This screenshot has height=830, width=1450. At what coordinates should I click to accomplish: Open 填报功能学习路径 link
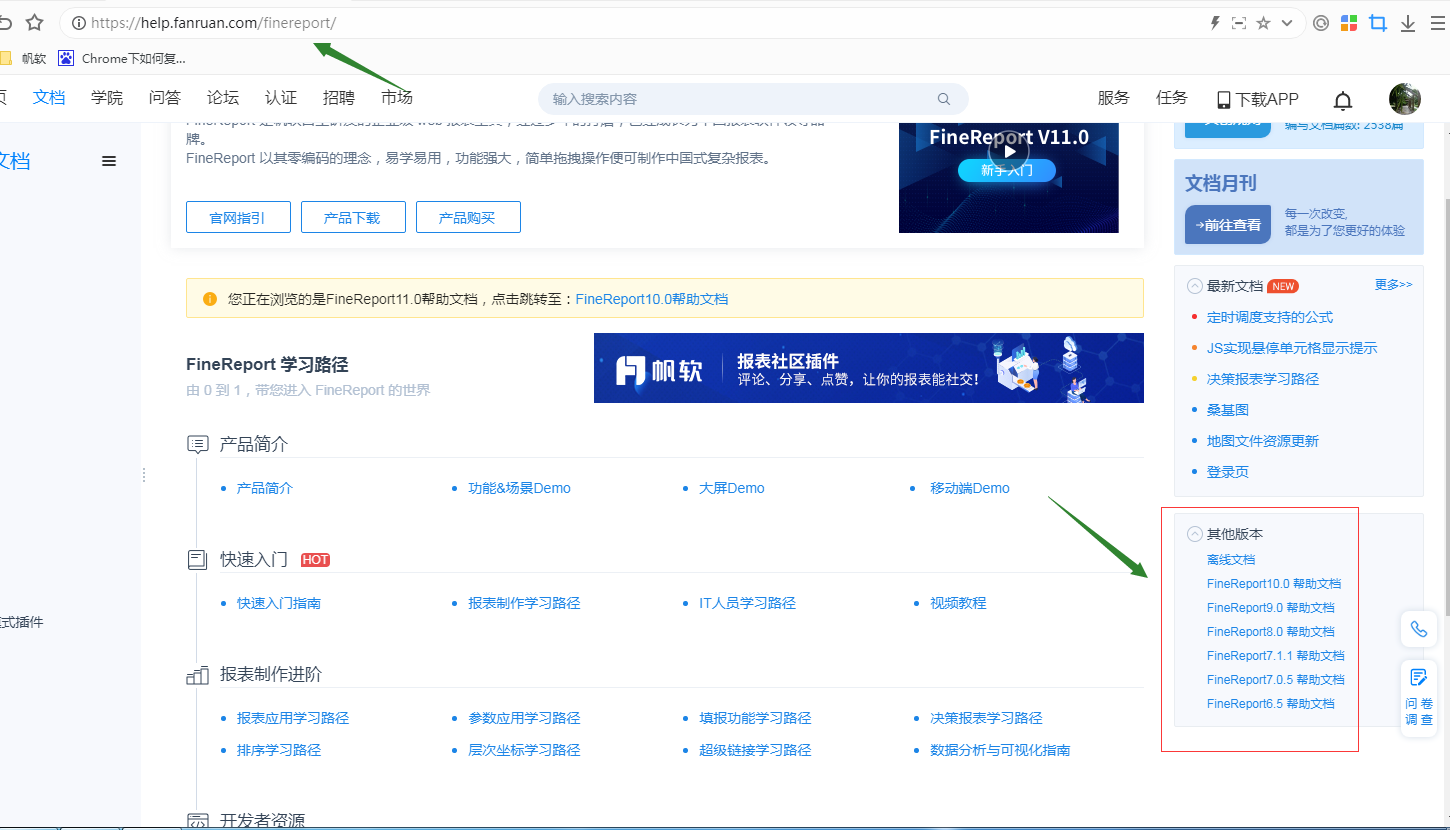pyautogui.click(x=755, y=718)
